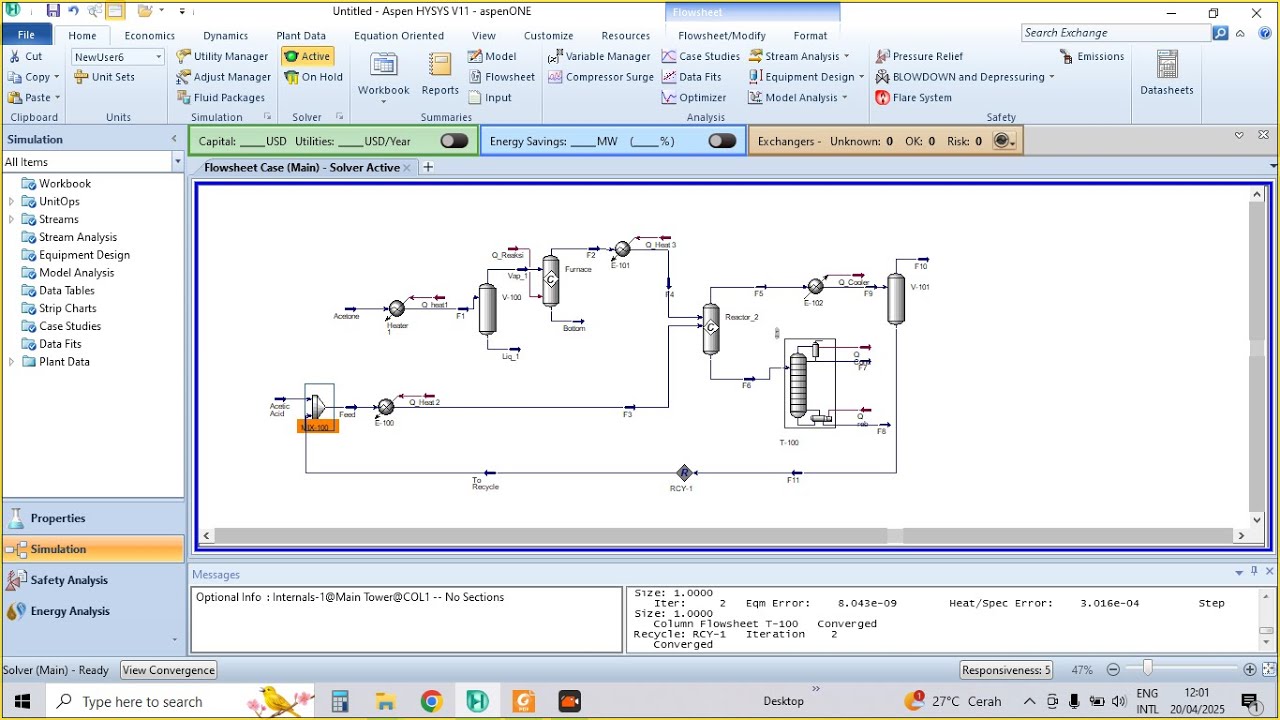
Task: Open Fluid Packages
Action: [221, 98]
